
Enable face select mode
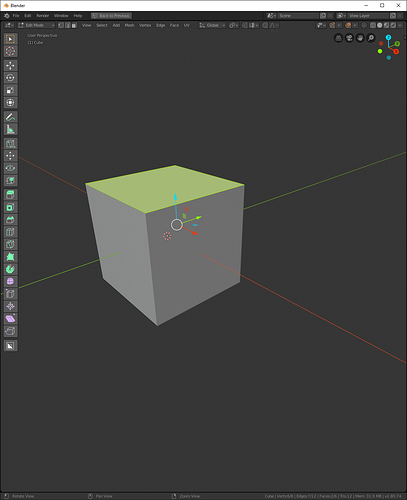pos(74,25)
